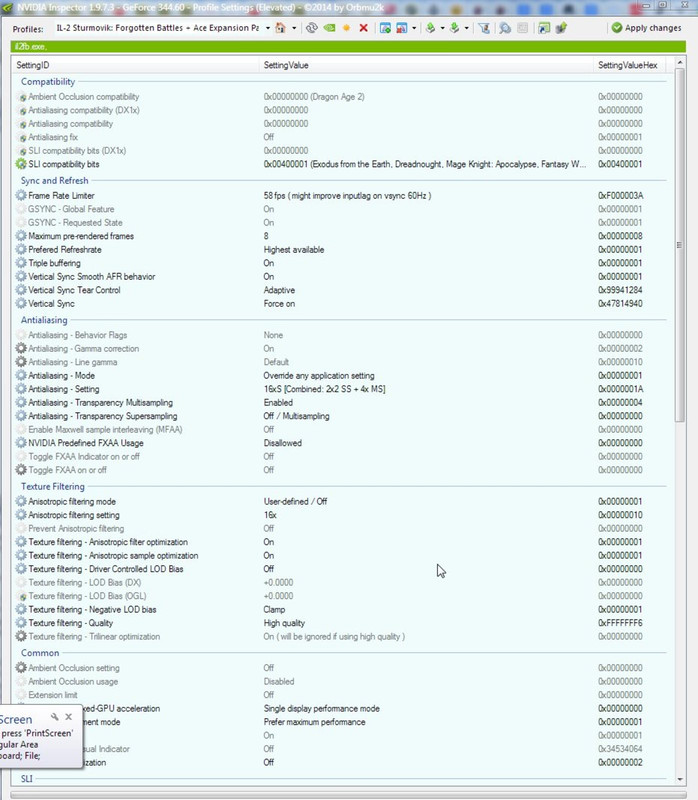Click the Antialiasing - Transparency Supersampling row
The image size is (698, 800).
(x=341, y=416)
